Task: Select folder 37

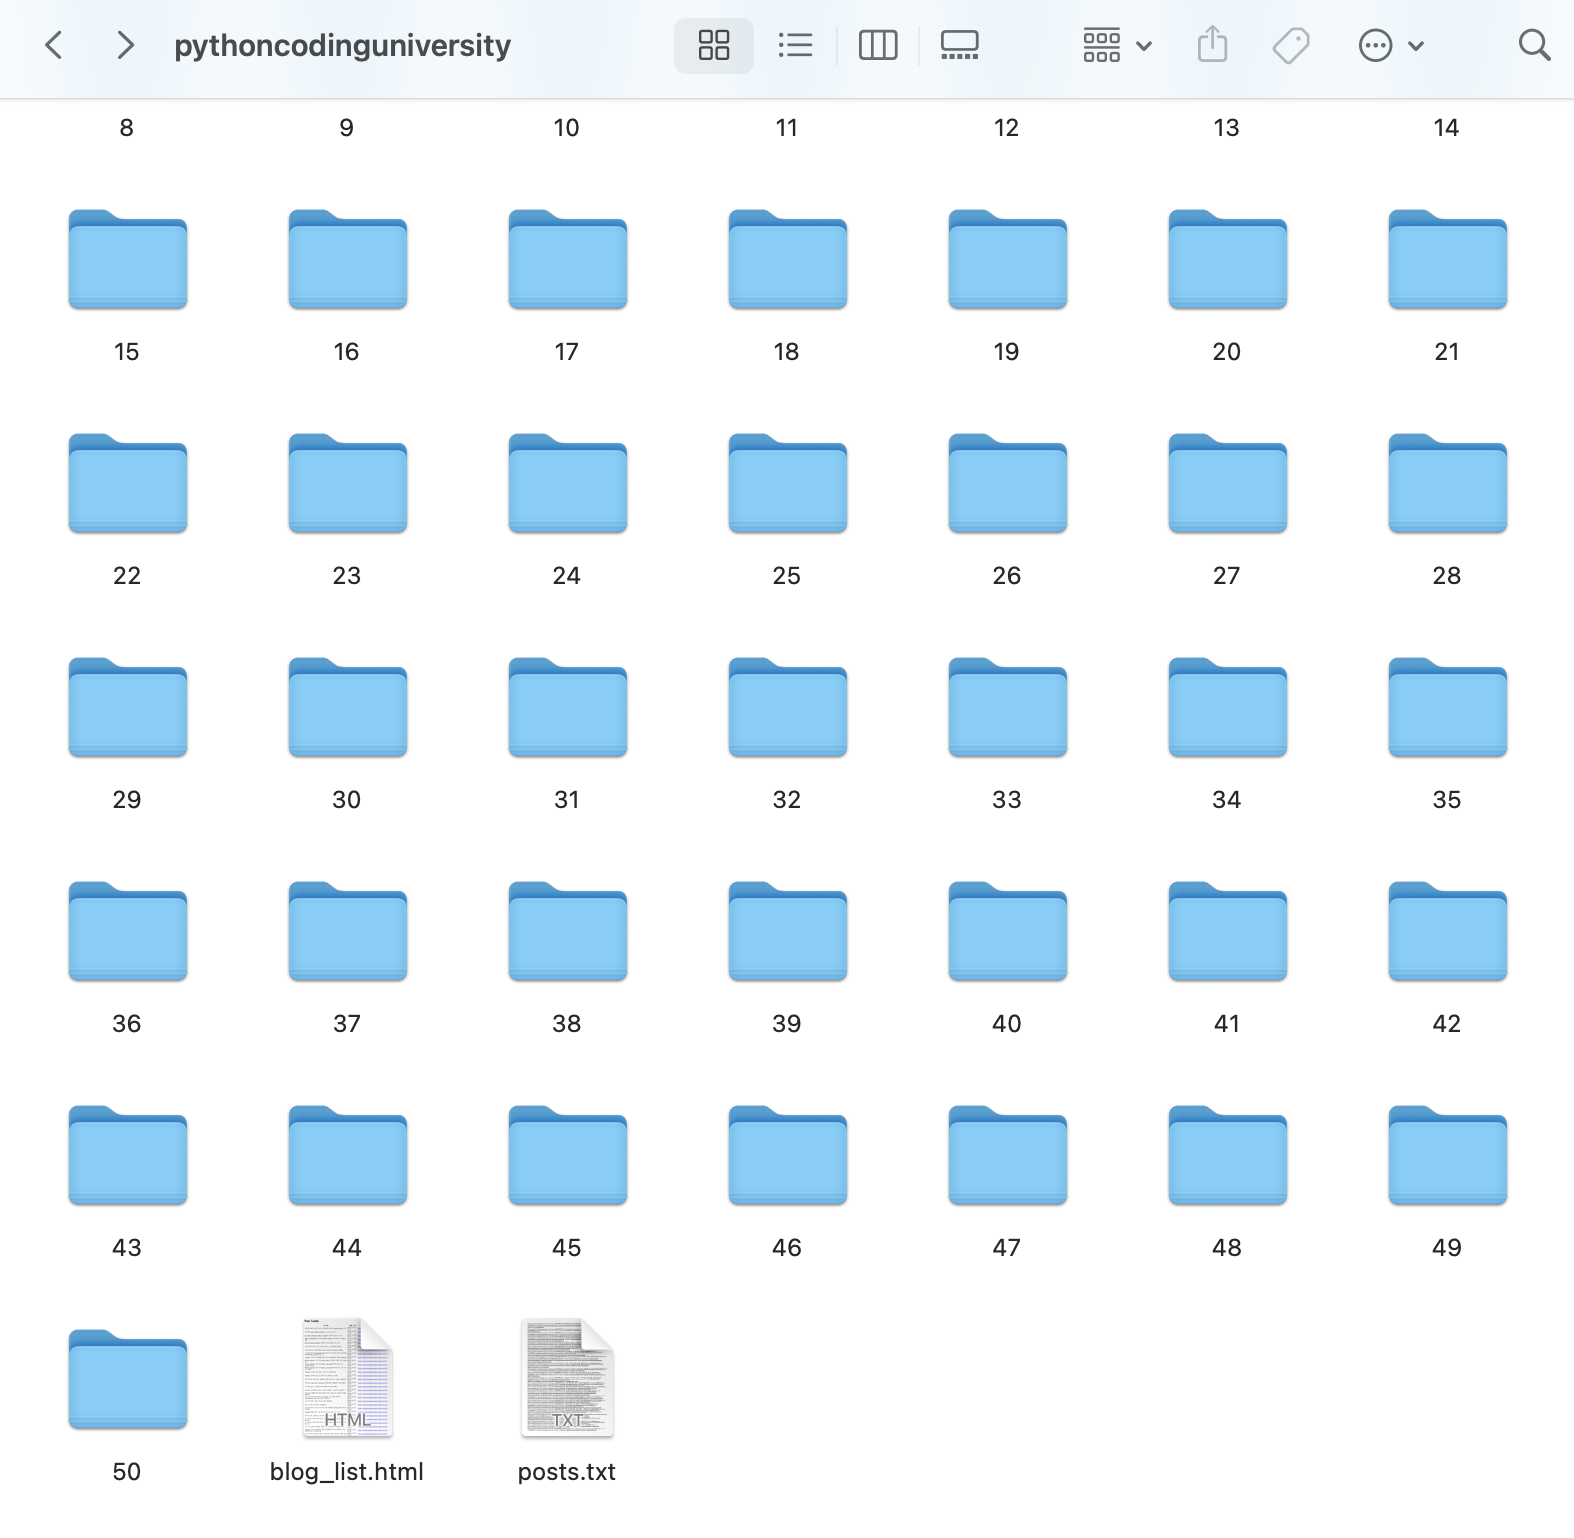Action: click(x=348, y=931)
